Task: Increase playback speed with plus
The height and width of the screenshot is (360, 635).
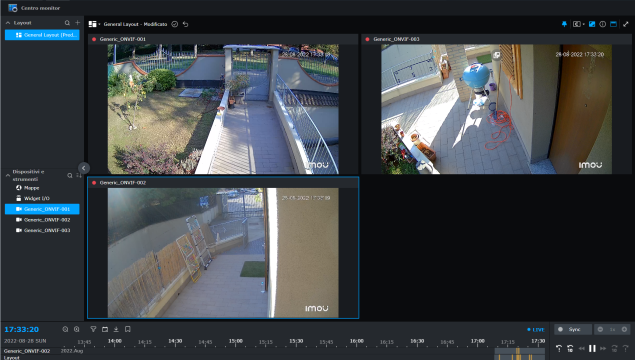Action: click(624, 329)
